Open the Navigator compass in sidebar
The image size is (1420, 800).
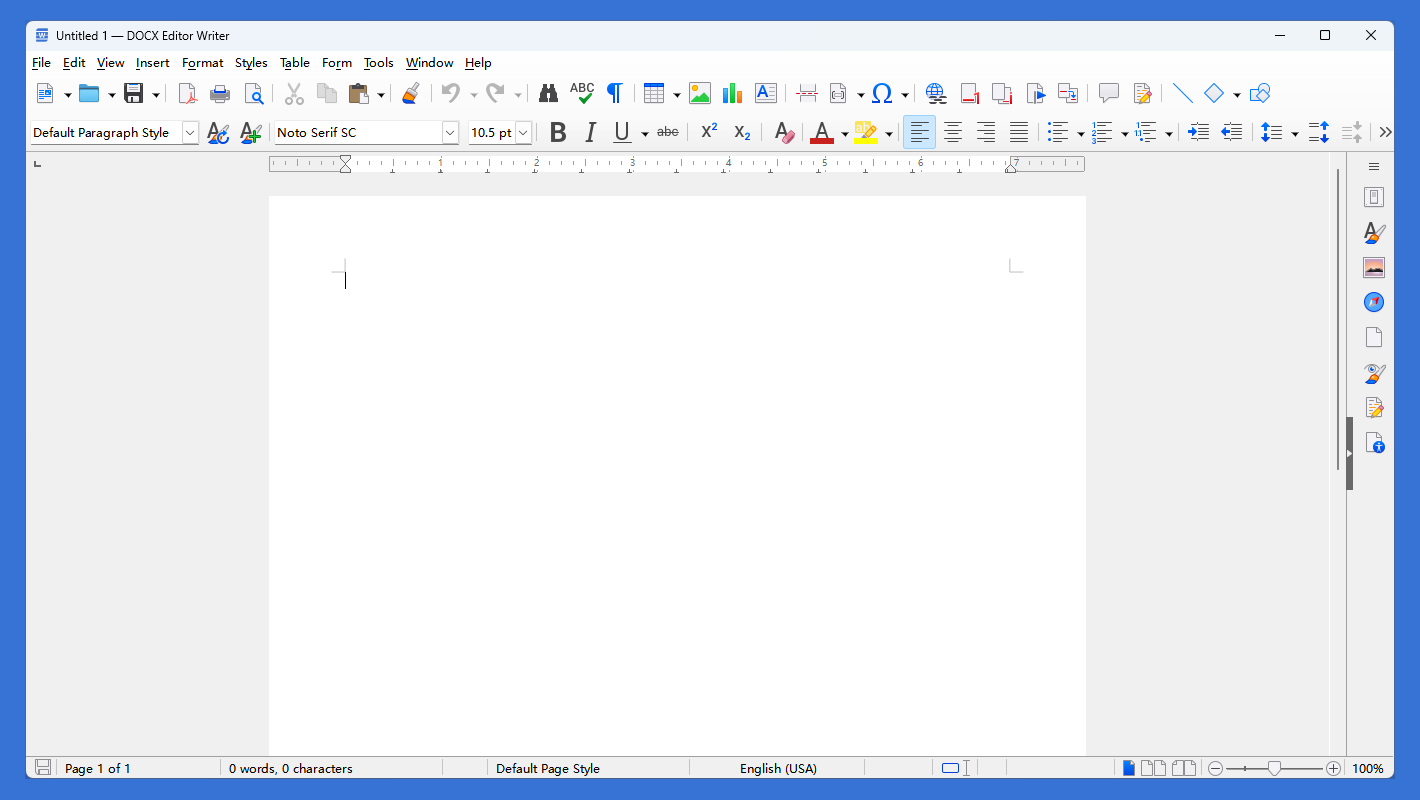pos(1374,302)
